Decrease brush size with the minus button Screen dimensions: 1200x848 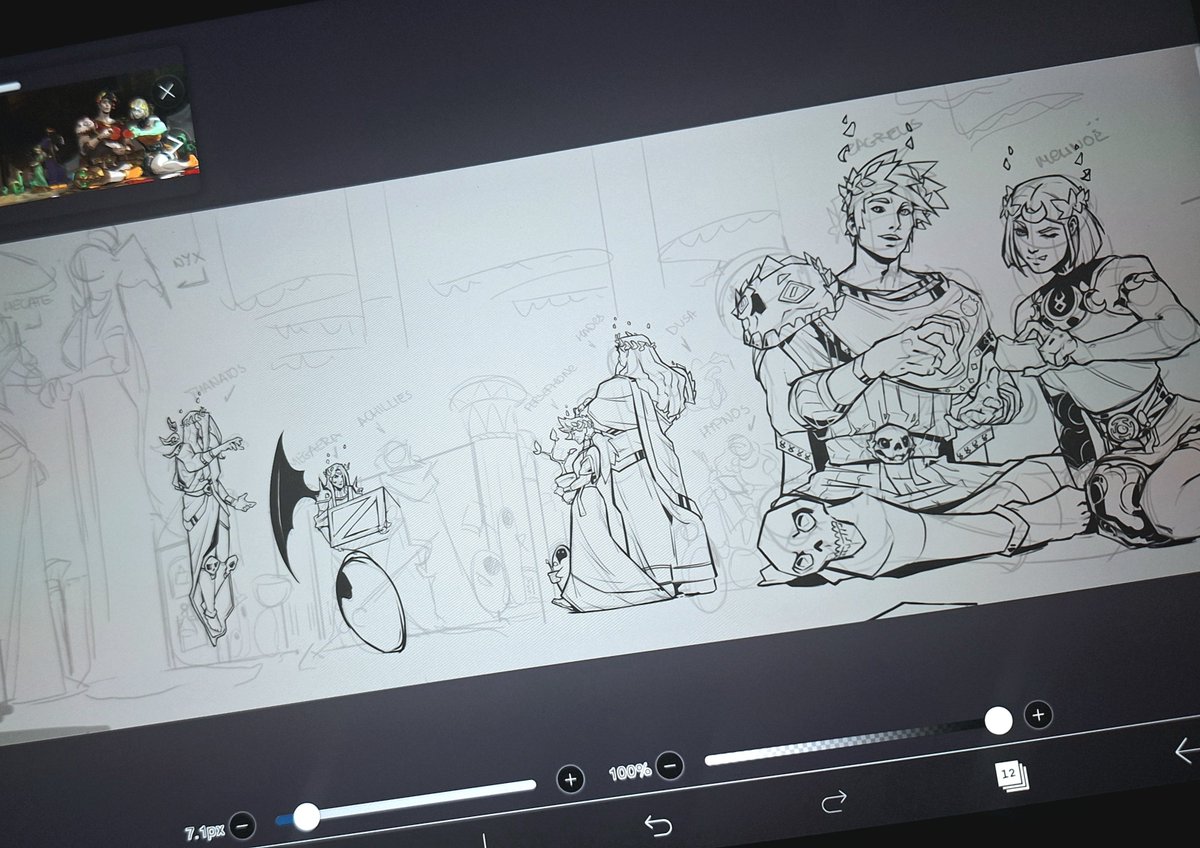242,826
